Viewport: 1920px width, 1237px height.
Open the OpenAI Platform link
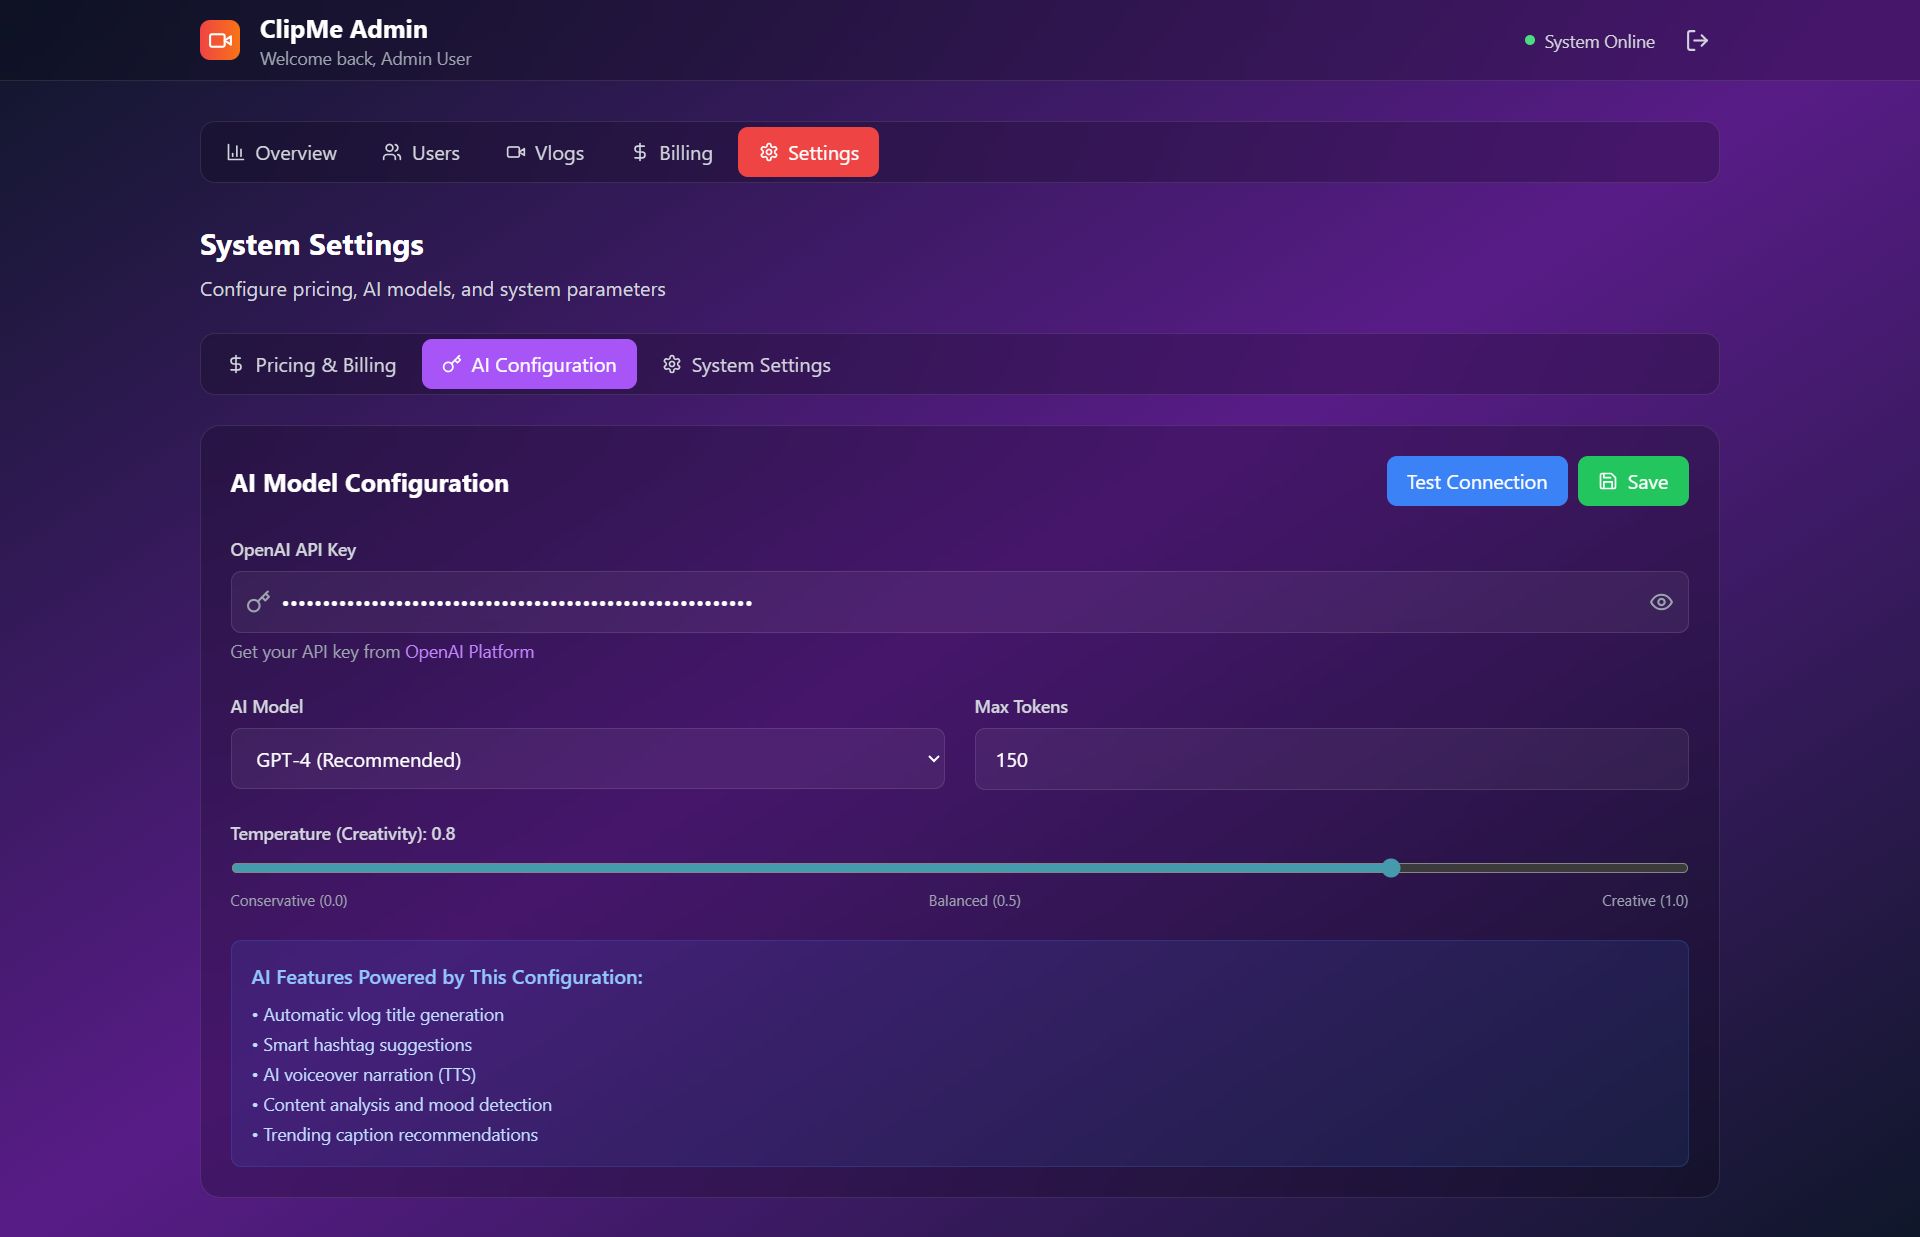coord(469,652)
